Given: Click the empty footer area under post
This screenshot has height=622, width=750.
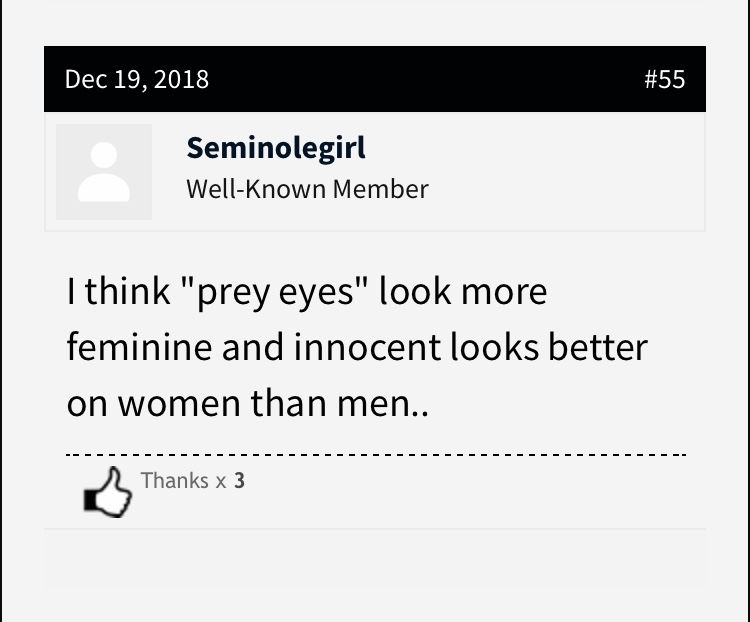Looking at the screenshot, I should [375, 560].
